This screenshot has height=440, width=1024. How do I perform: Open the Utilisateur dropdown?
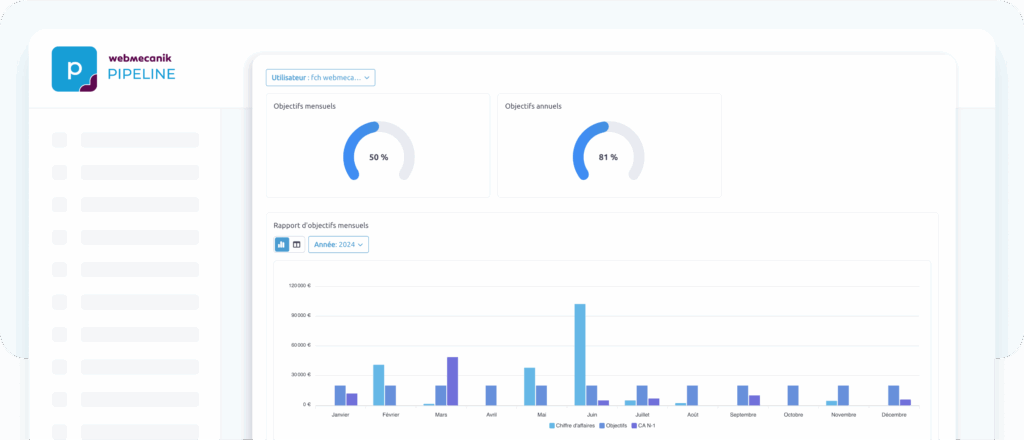tap(320, 77)
